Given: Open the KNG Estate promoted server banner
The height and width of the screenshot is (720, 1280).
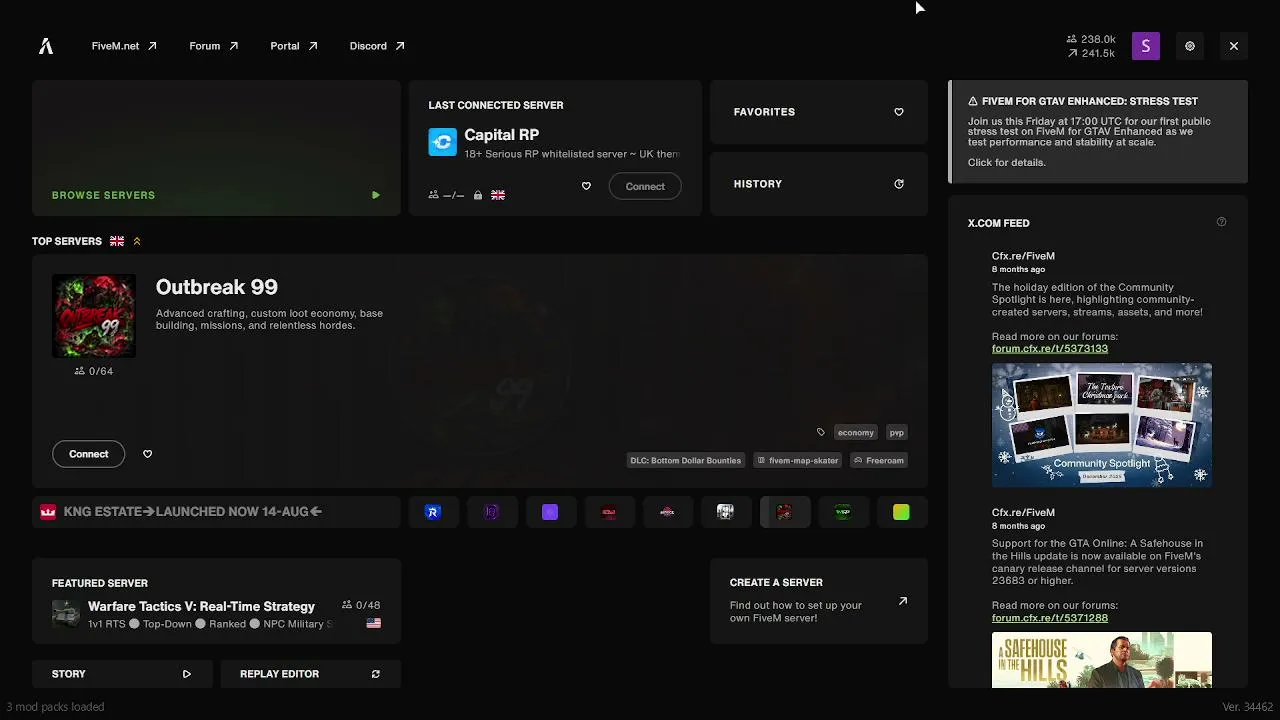Looking at the screenshot, I should (216, 512).
